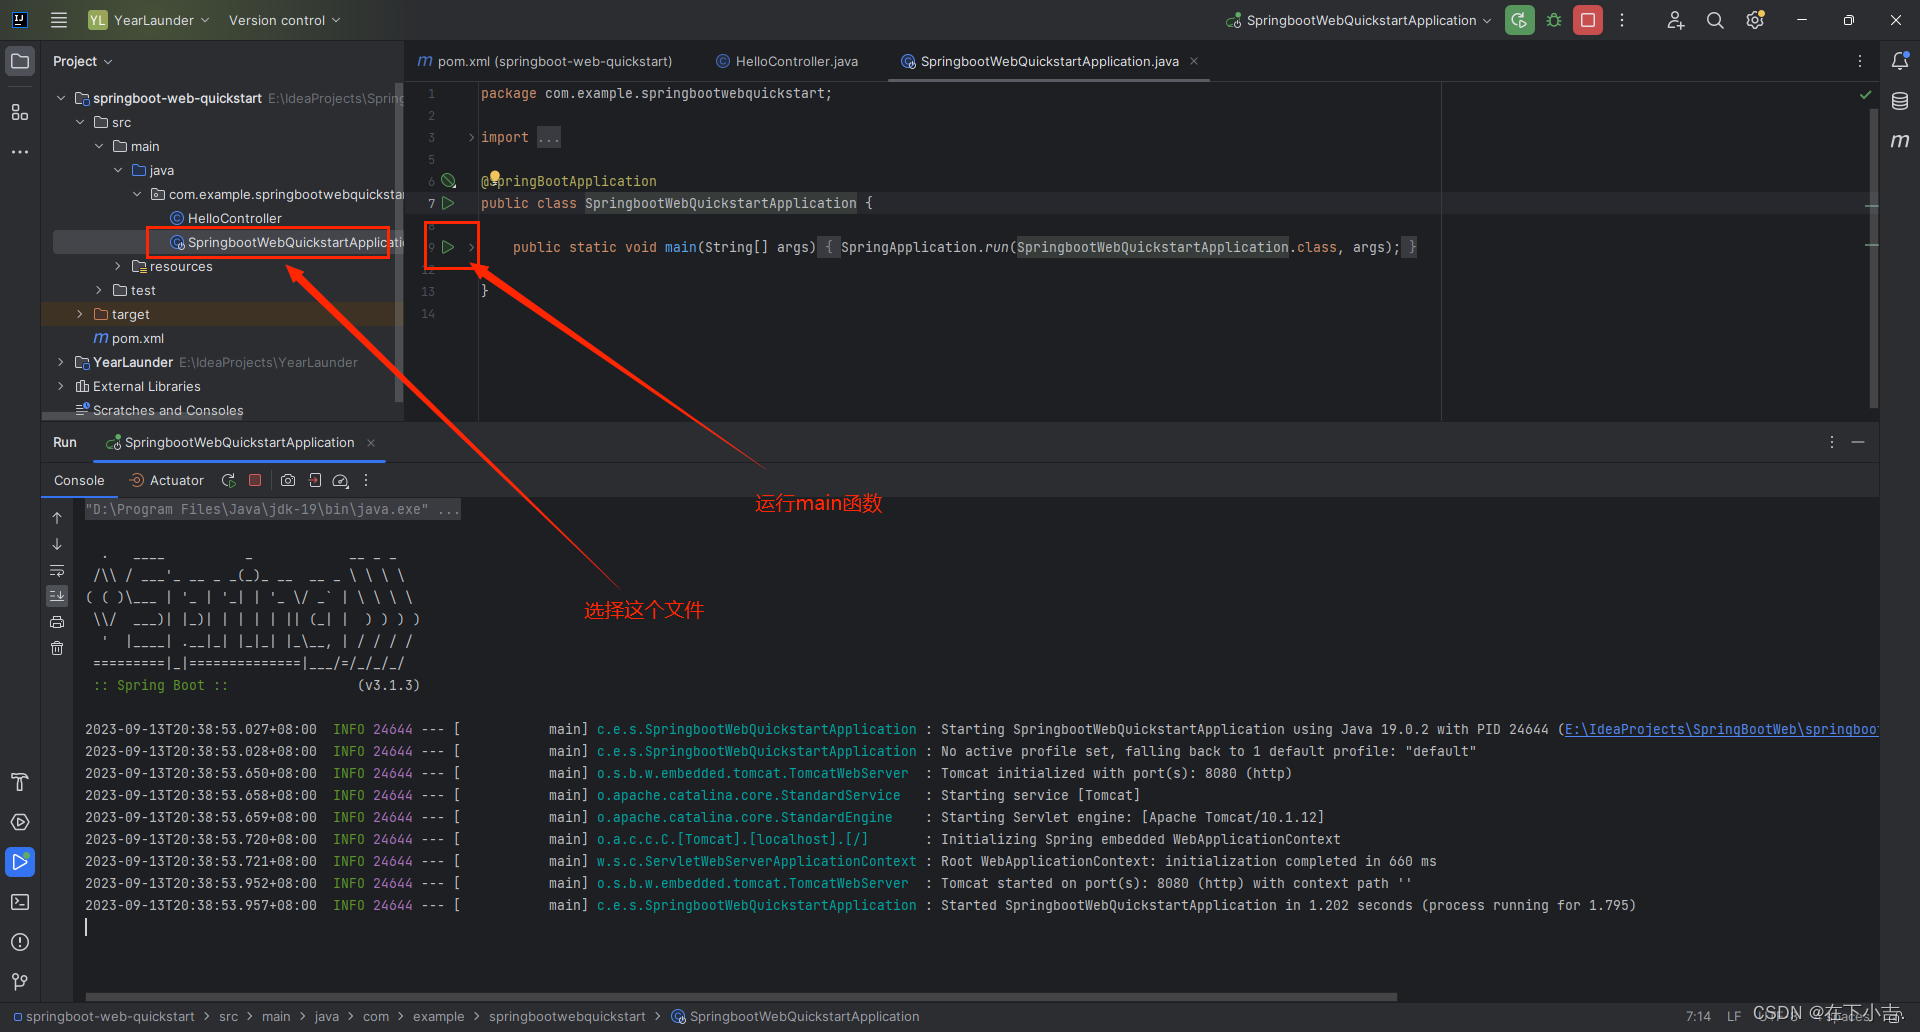Click the console horizontal scrollbar
The width and height of the screenshot is (1920, 1032).
741,996
